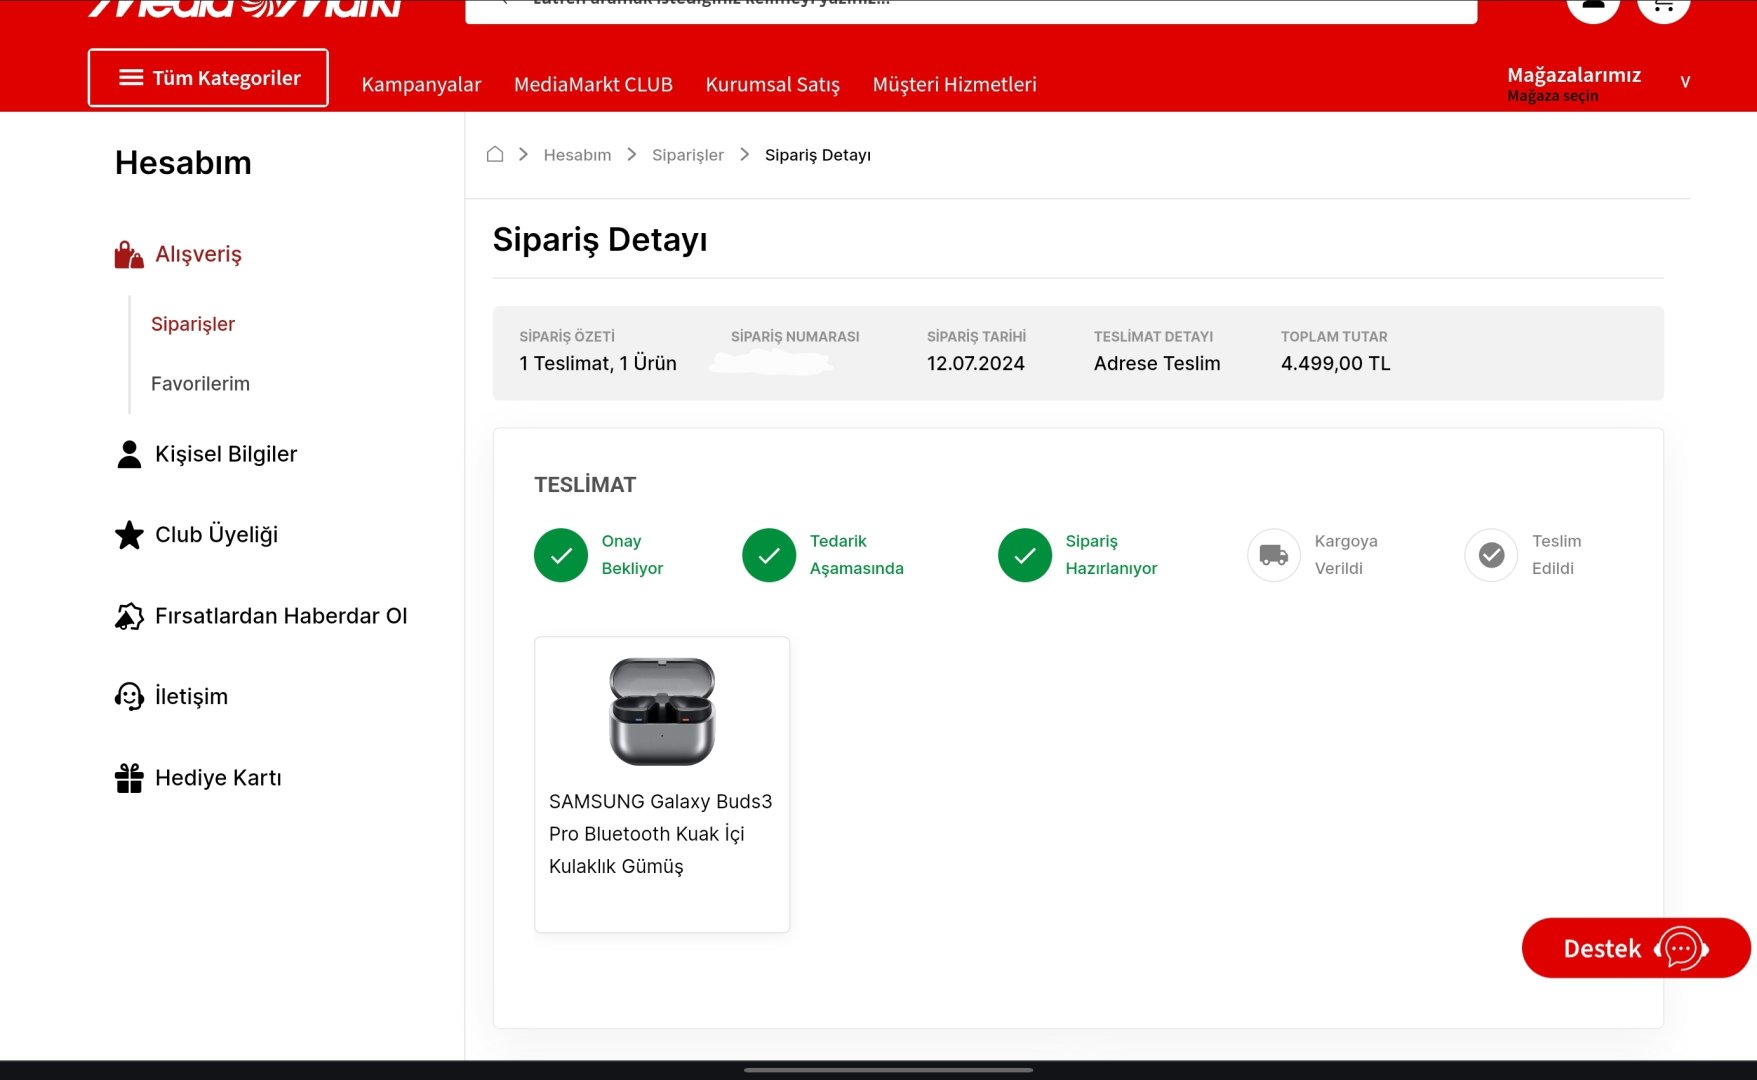The width and height of the screenshot is (1757, 1080).
Task: Click the Sipariş Detayı breadcrumb text
Action: 818,155
